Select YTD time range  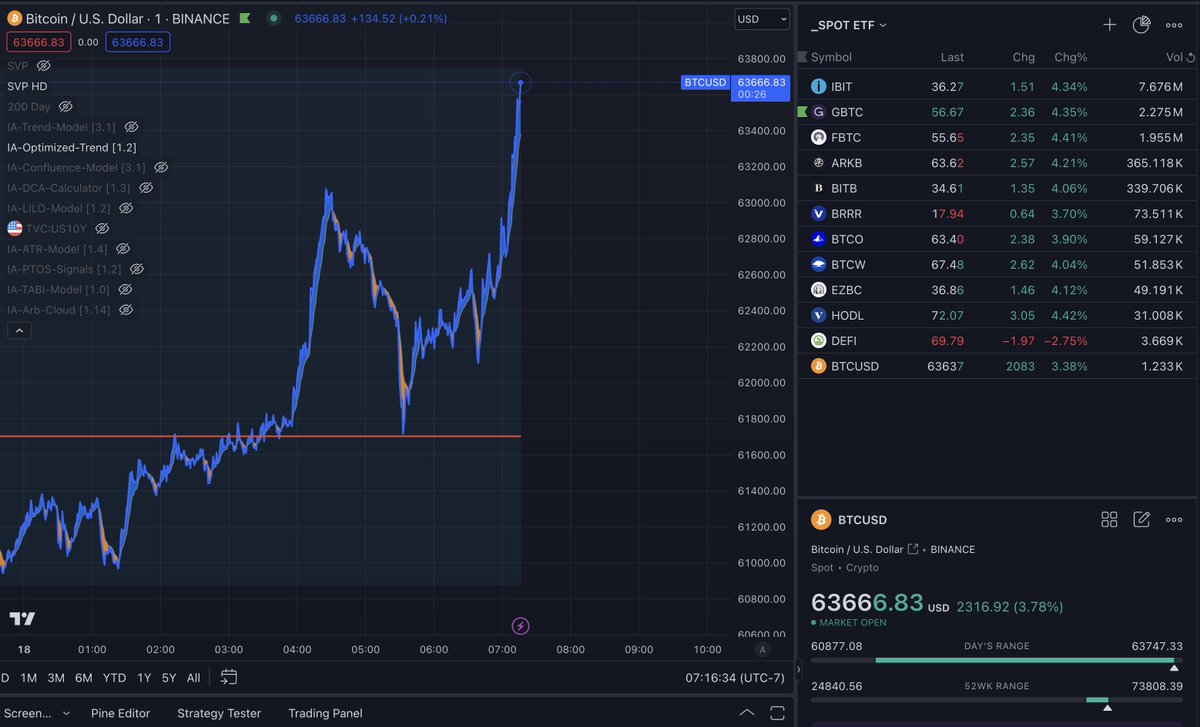coord(114,677)
